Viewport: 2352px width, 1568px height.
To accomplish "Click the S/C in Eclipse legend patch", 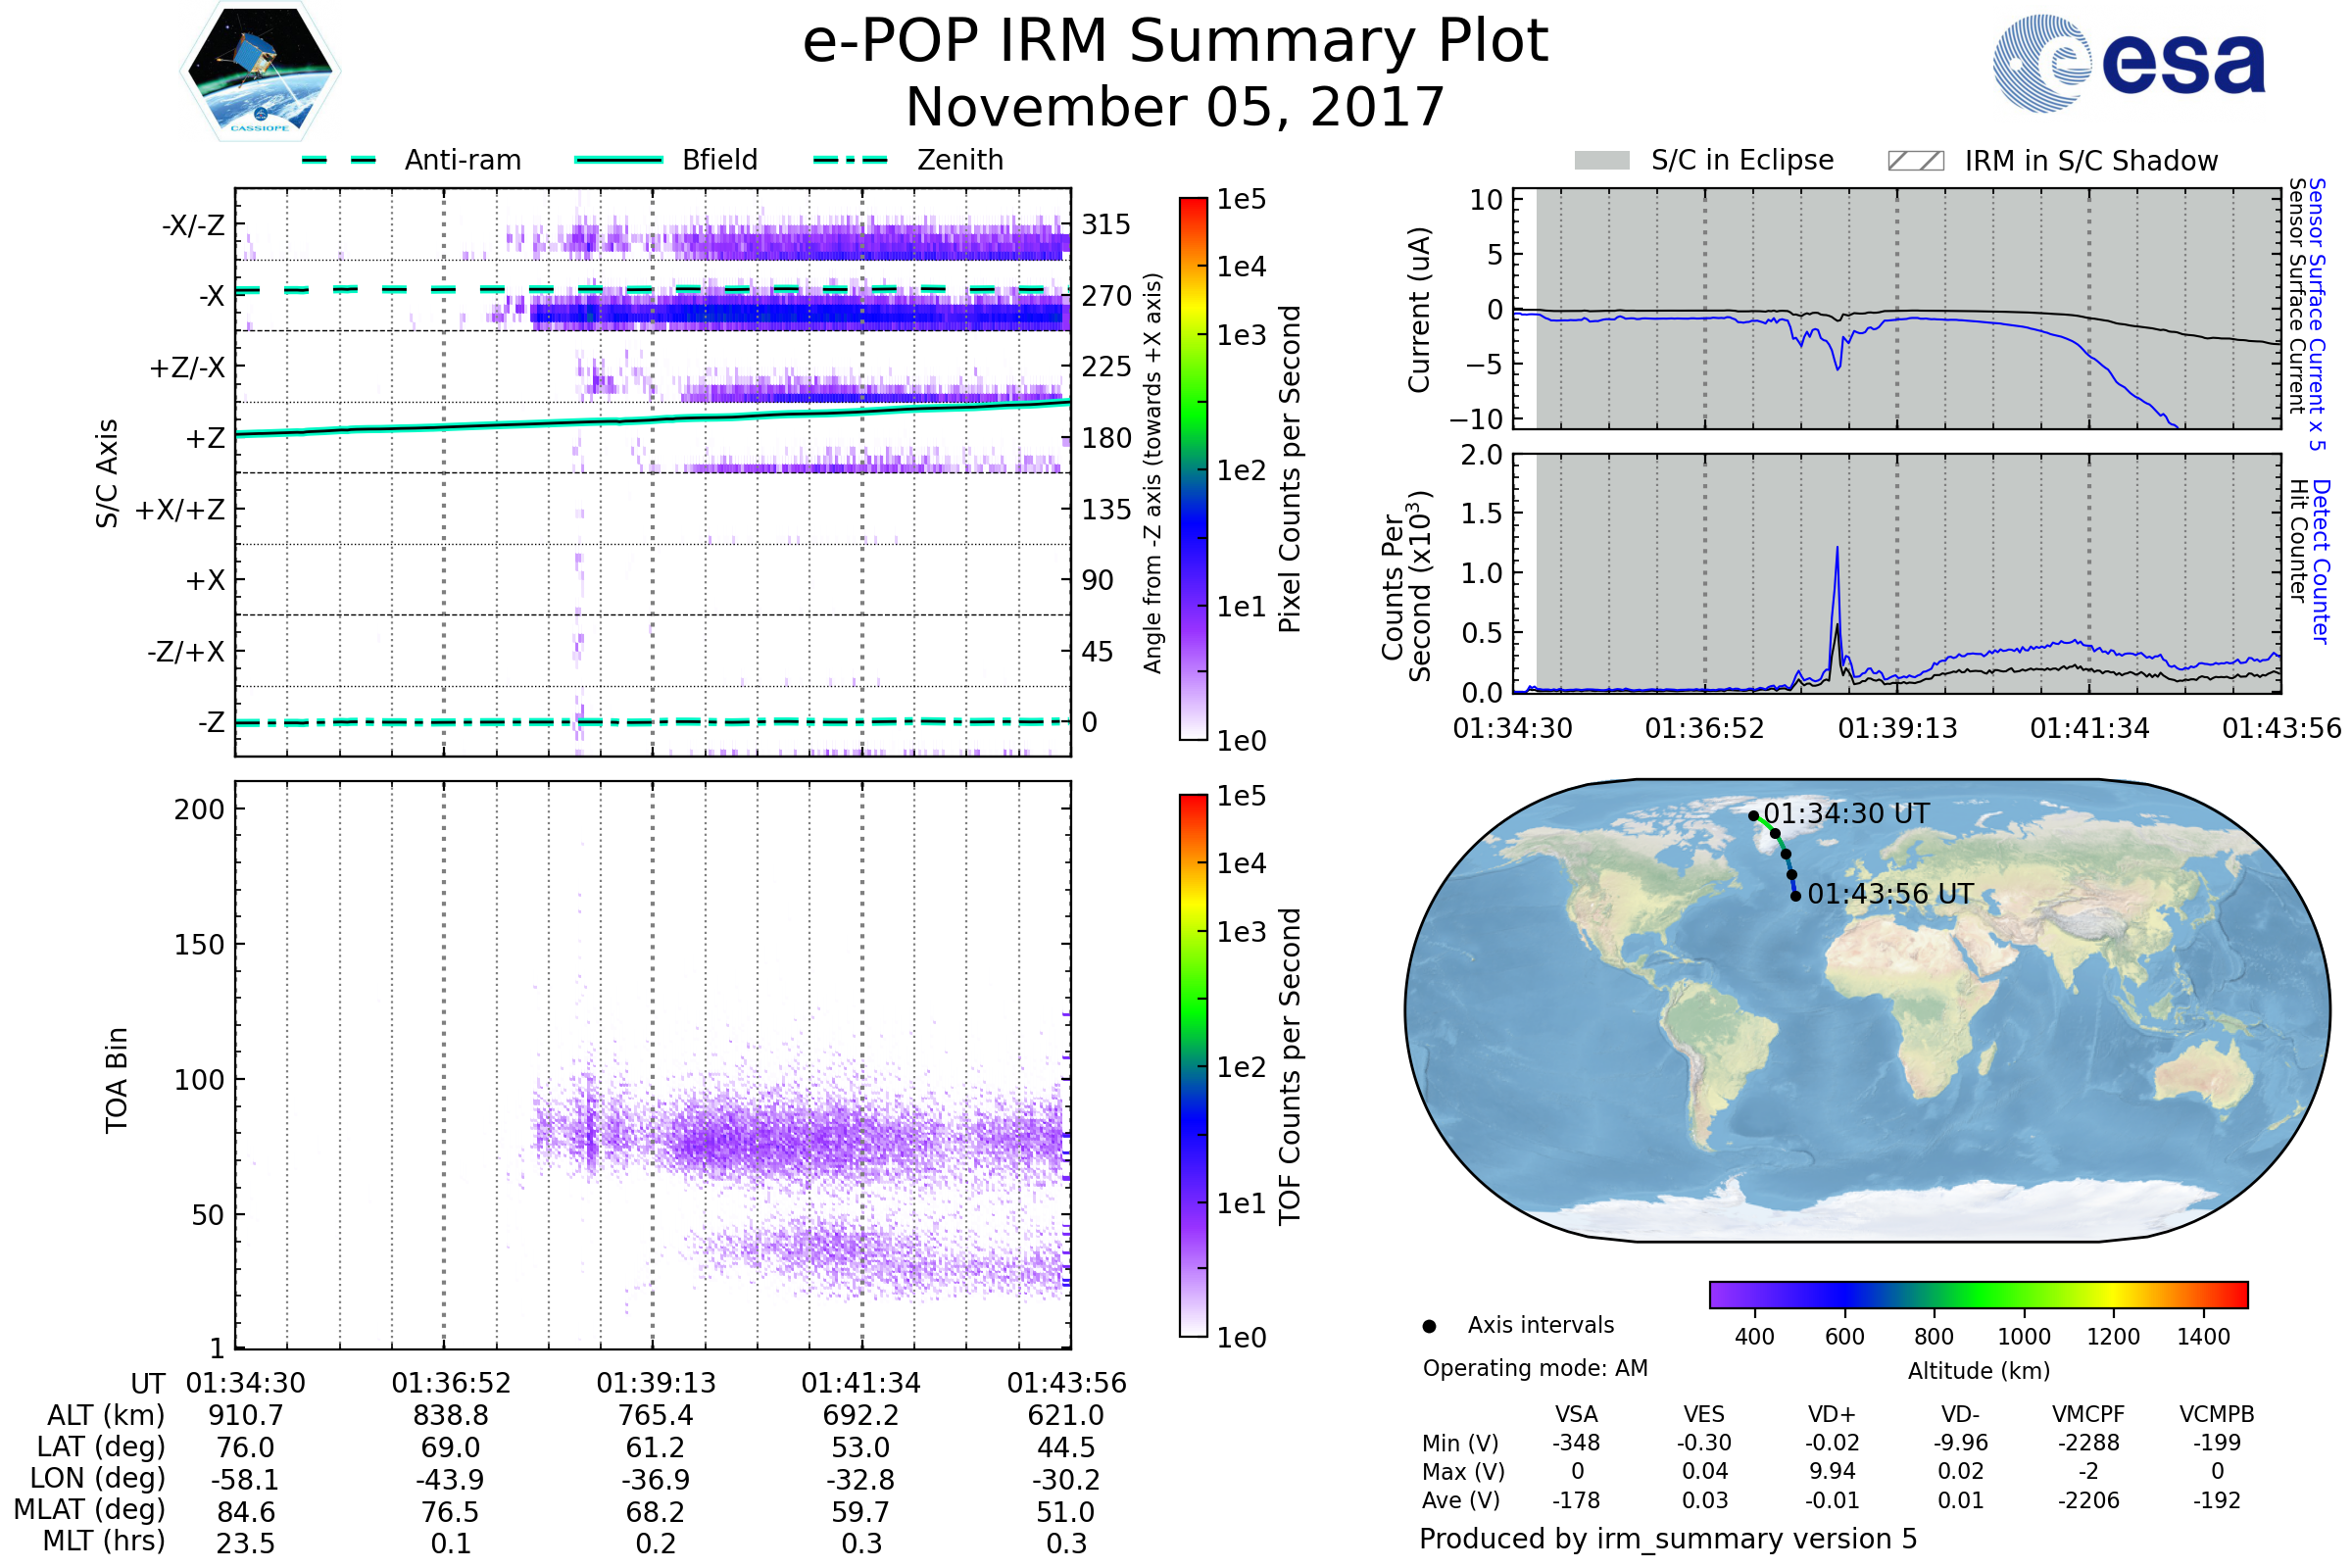I will point(1601,161).
